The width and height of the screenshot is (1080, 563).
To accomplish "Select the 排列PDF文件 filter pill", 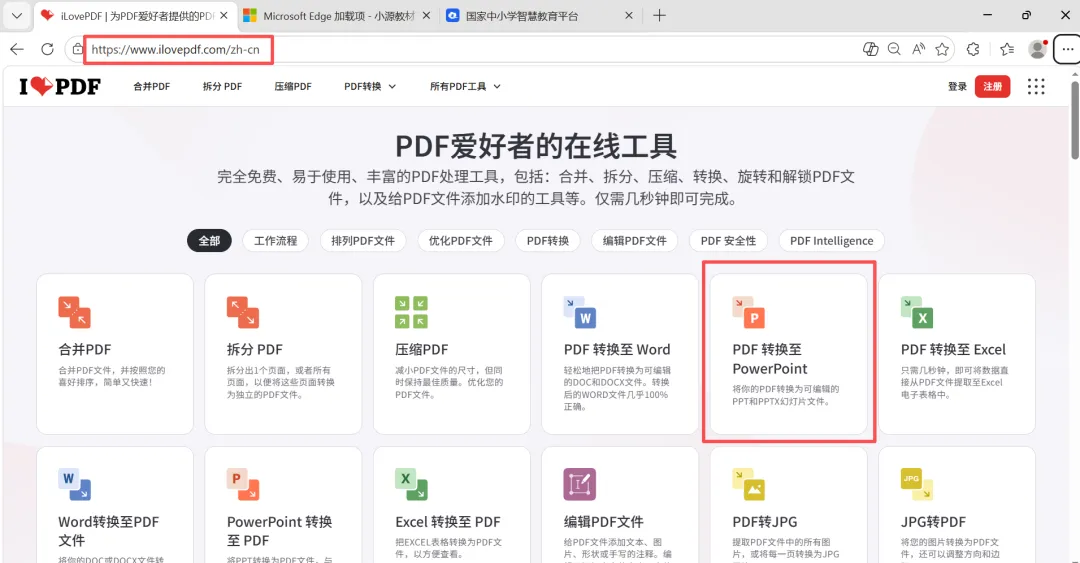I will pos(363,240).
